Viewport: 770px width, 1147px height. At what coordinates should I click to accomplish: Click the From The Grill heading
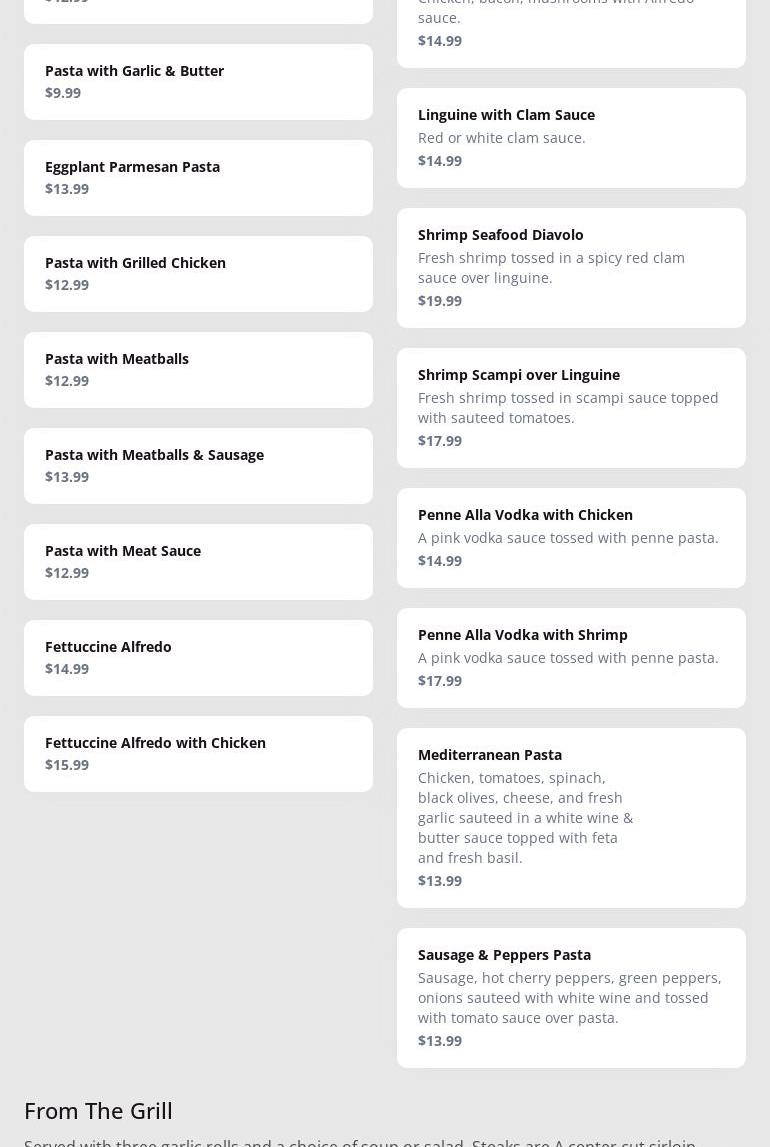(98, 1110)
